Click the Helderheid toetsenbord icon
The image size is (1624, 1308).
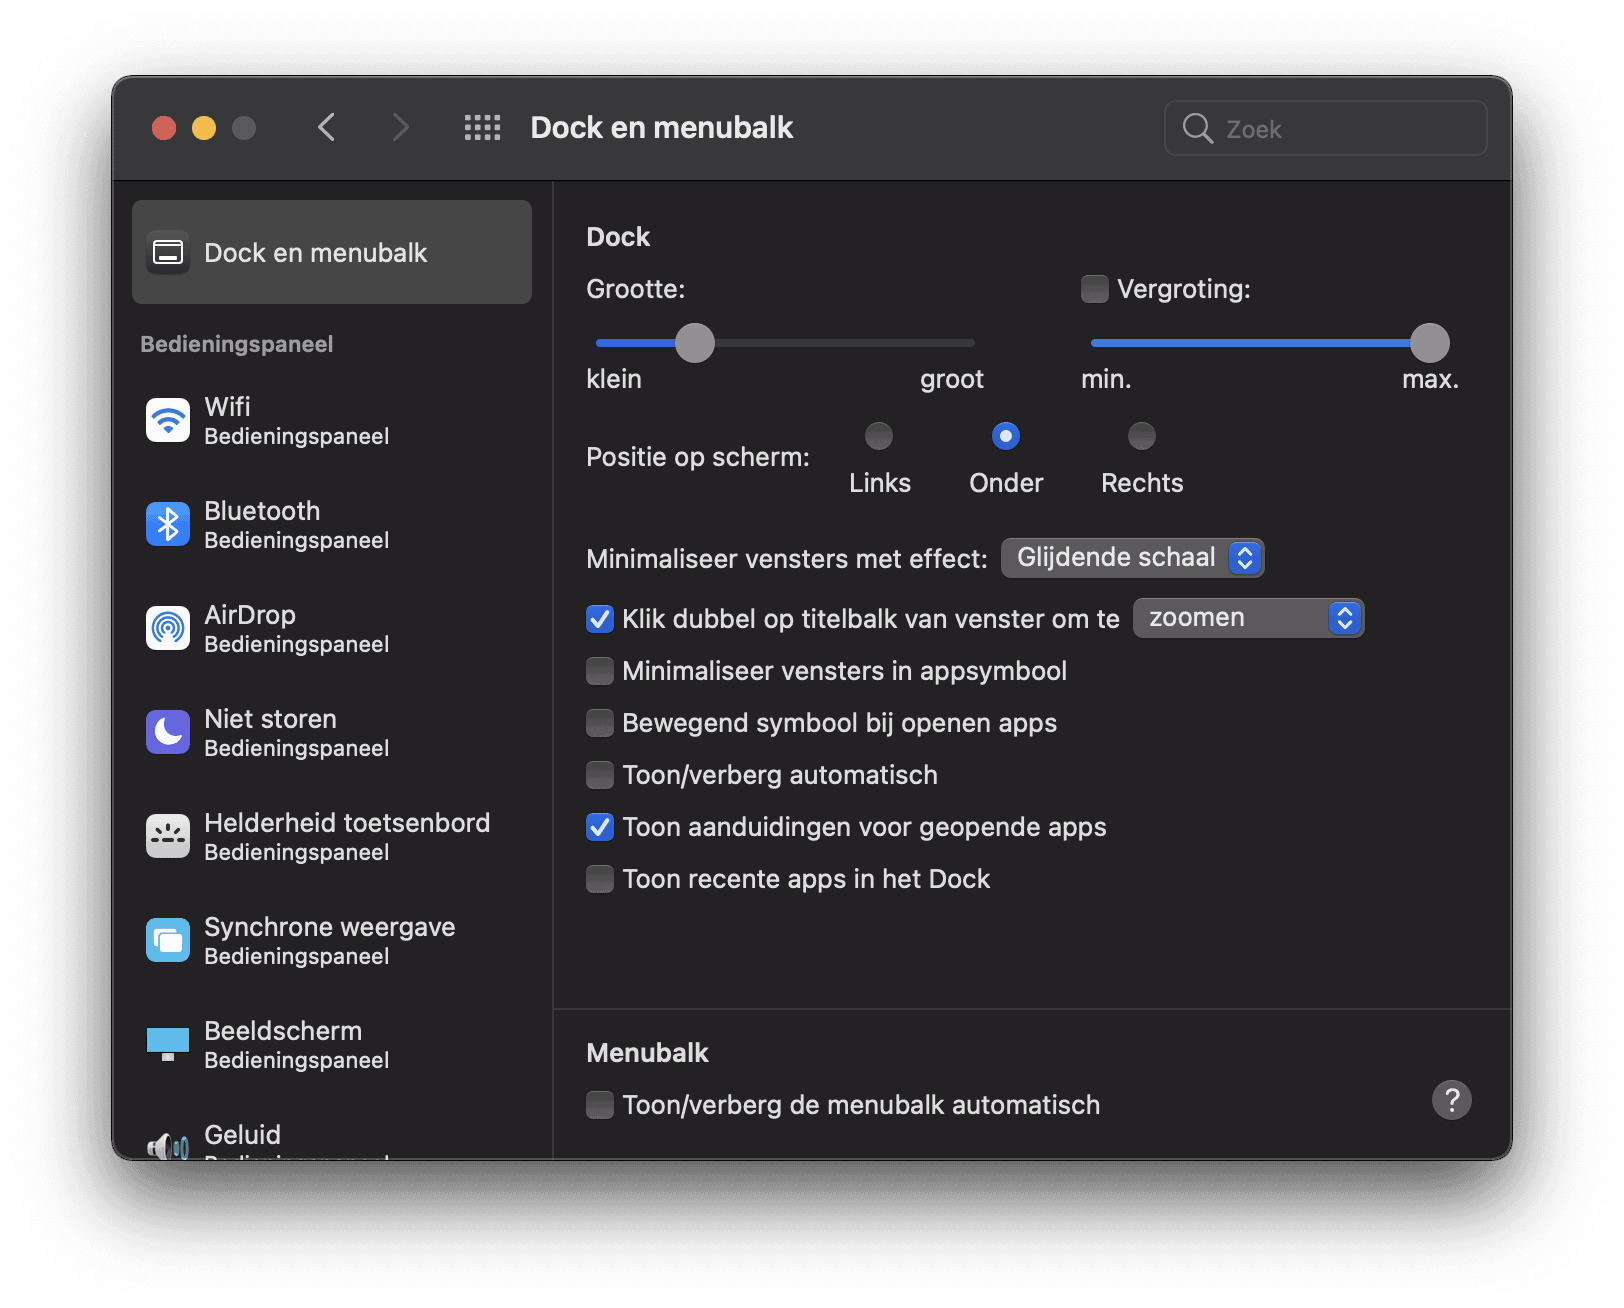tap(167, 836)
